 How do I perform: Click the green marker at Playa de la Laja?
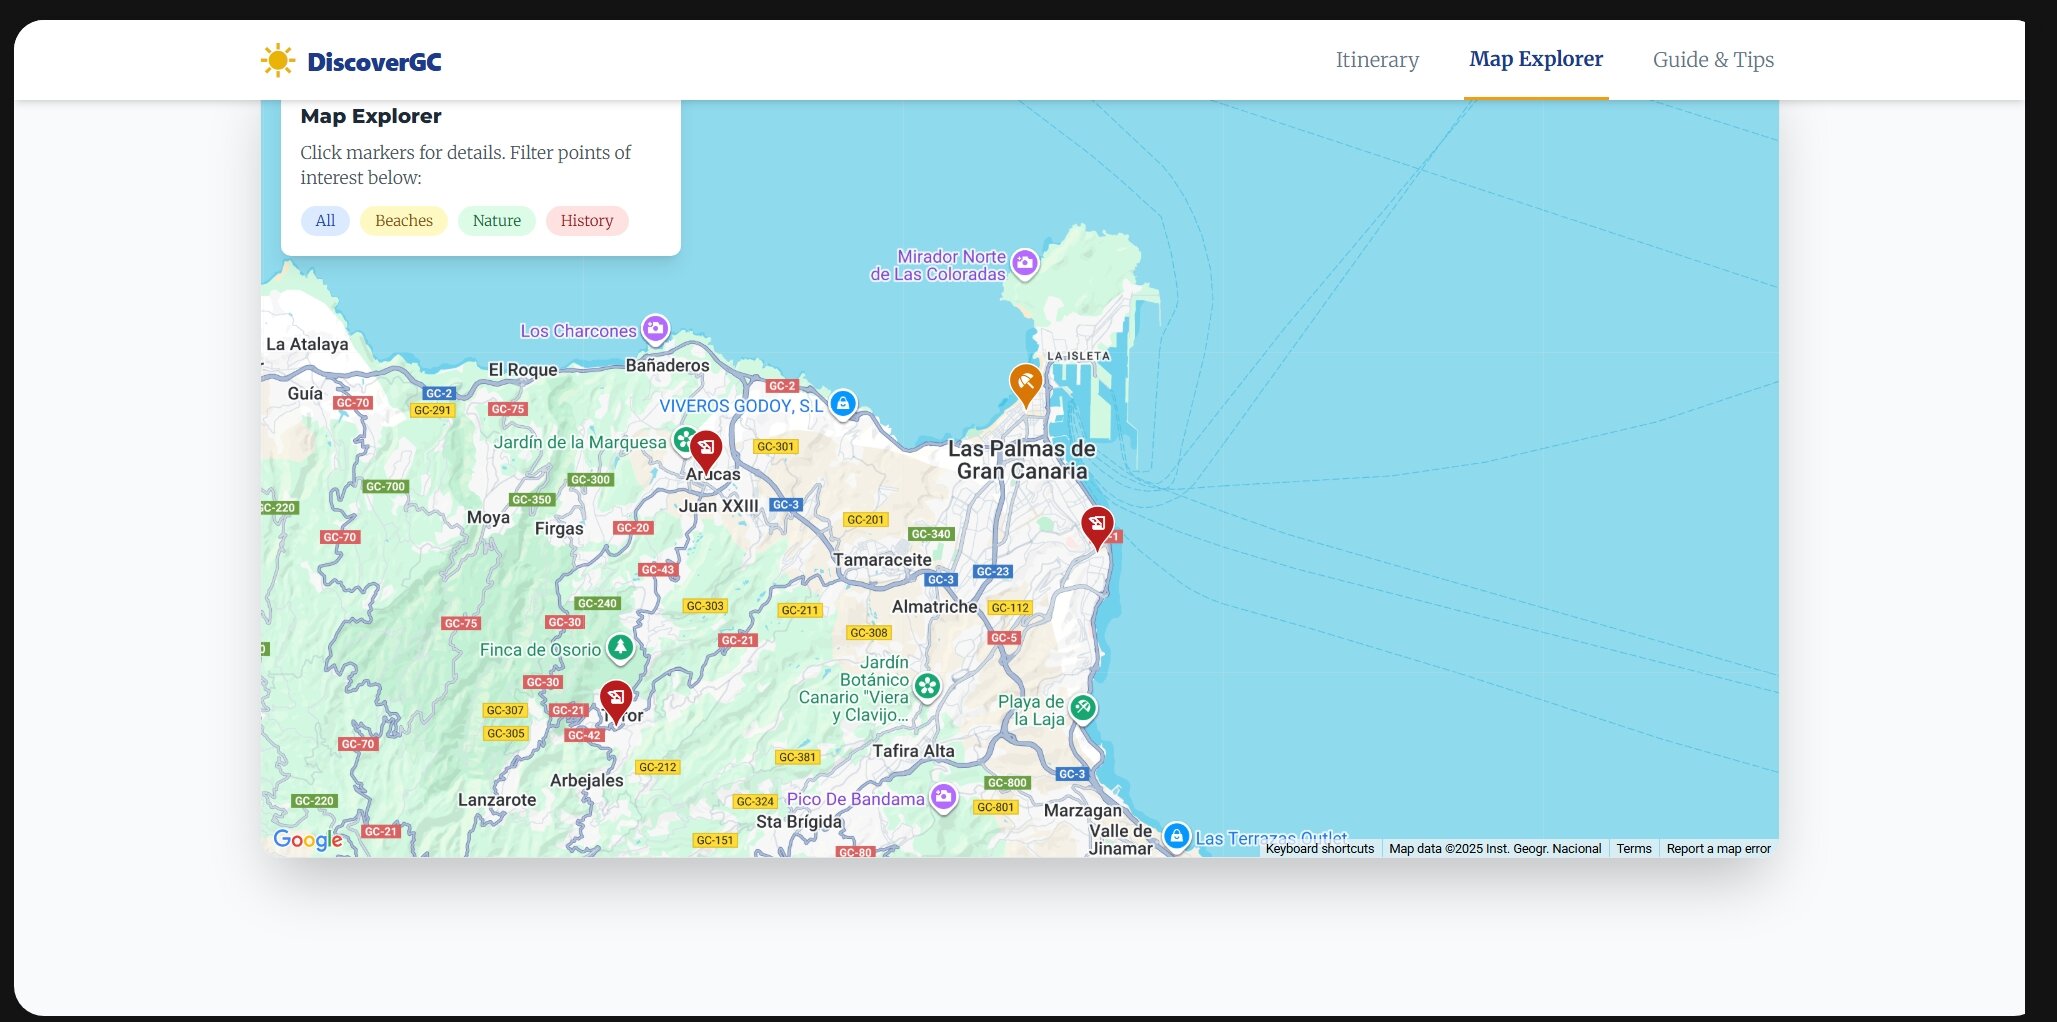click(1081, 709)
